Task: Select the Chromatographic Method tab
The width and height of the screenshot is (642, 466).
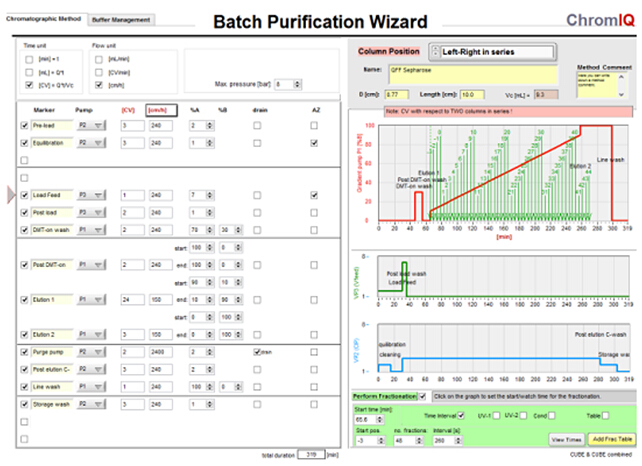Action: coord(44,19)
